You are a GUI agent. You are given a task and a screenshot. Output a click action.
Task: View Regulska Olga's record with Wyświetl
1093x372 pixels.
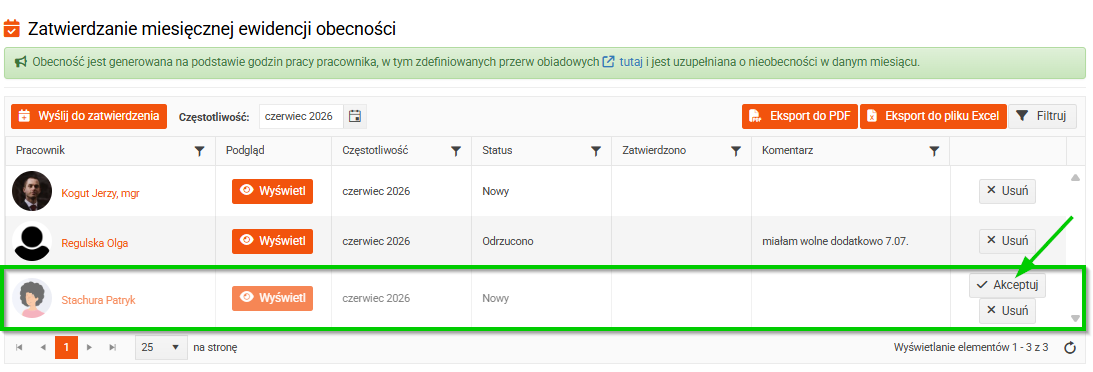tap(273, 241)
